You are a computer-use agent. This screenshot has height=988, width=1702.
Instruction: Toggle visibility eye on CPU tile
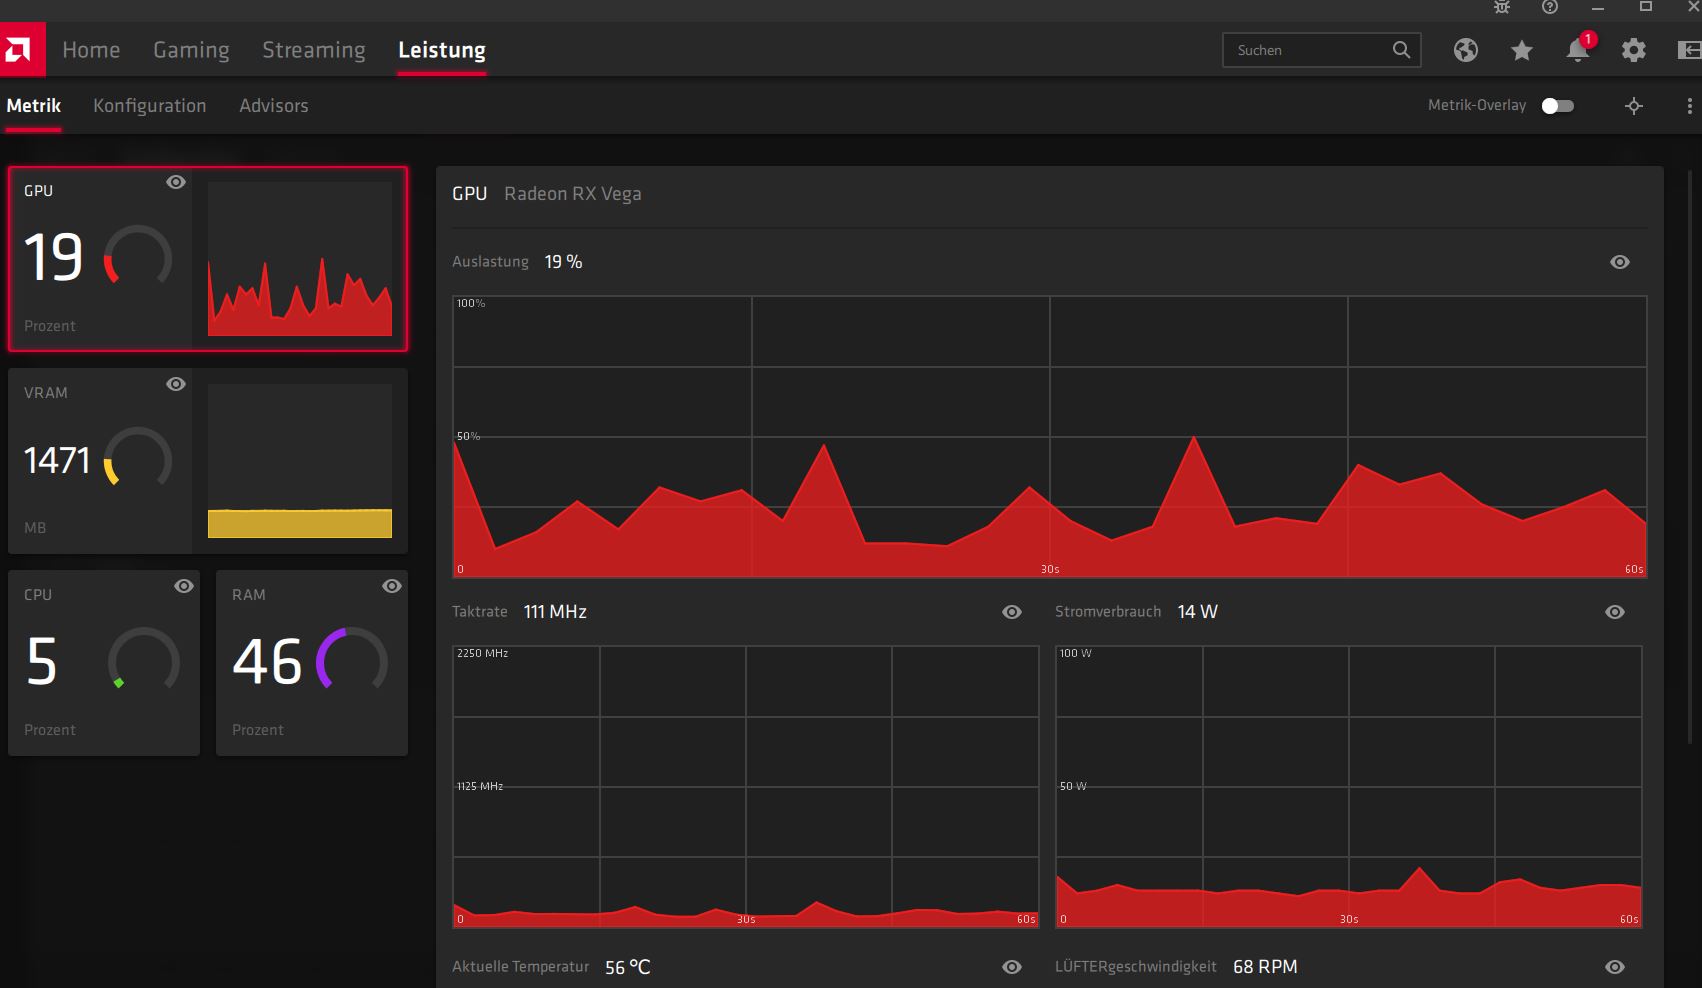[184, 586]
